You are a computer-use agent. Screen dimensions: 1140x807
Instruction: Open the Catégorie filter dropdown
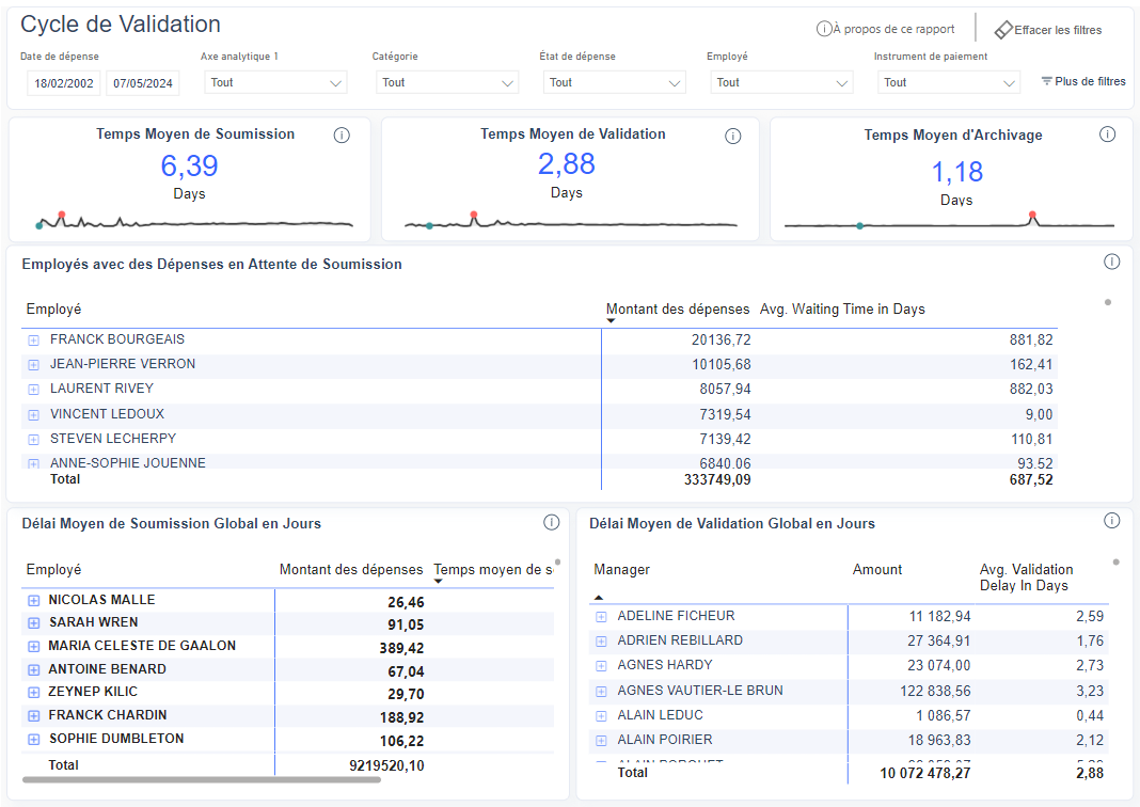point(446,83)
